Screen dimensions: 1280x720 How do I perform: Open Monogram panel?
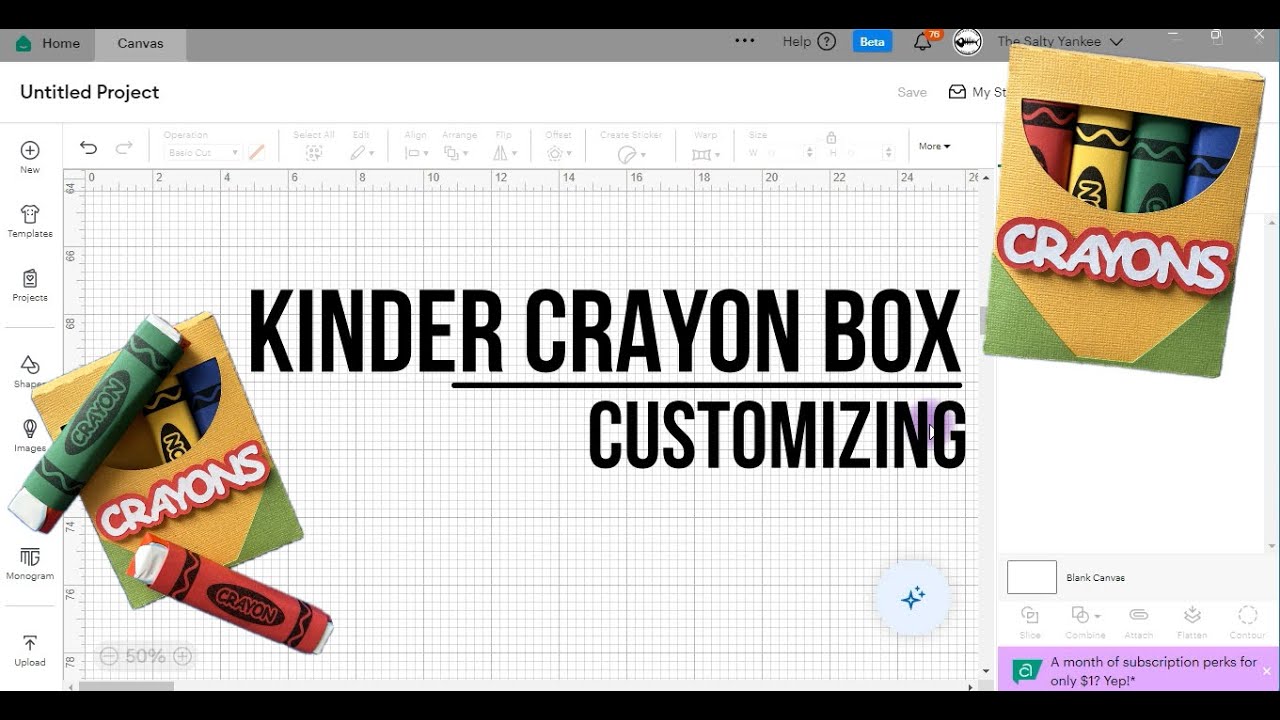(x=30, y=563)
